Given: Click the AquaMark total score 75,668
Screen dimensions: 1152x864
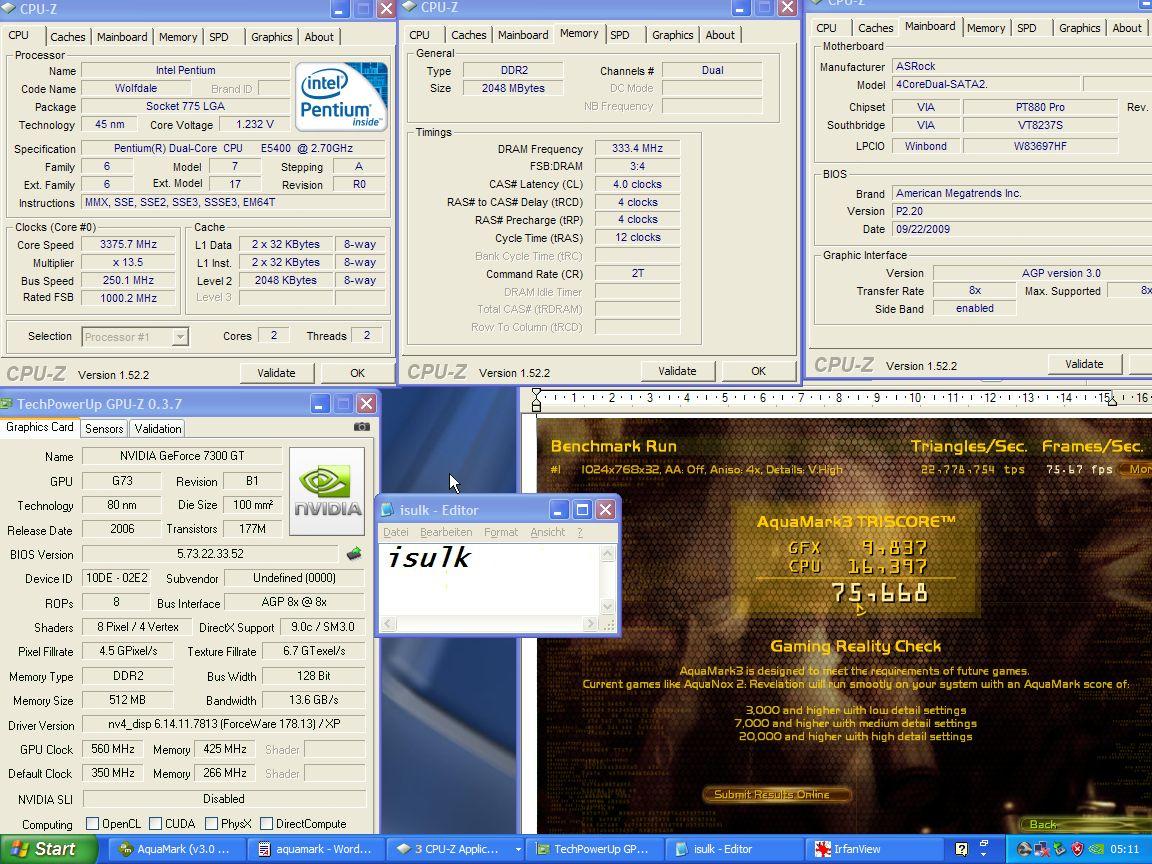Looking at the screenshot, I should click(880, 592).
